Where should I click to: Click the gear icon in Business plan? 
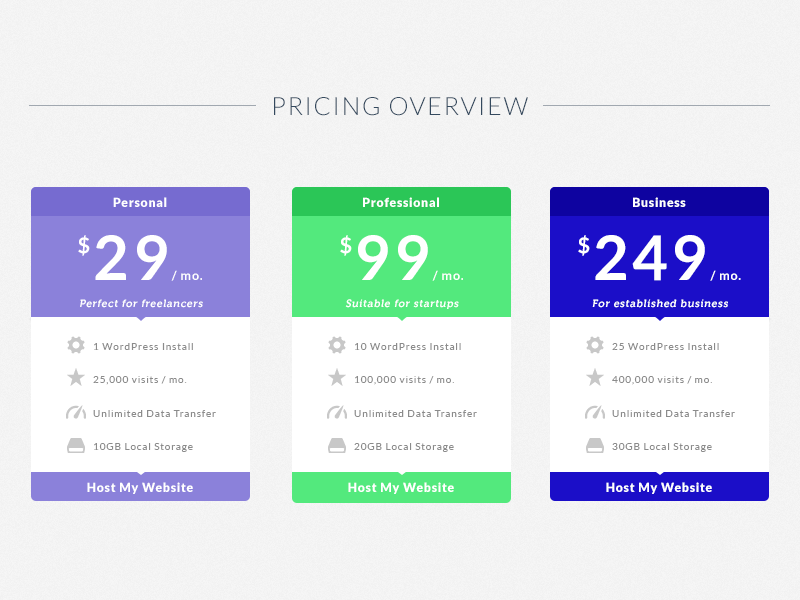tap(595, 345)
